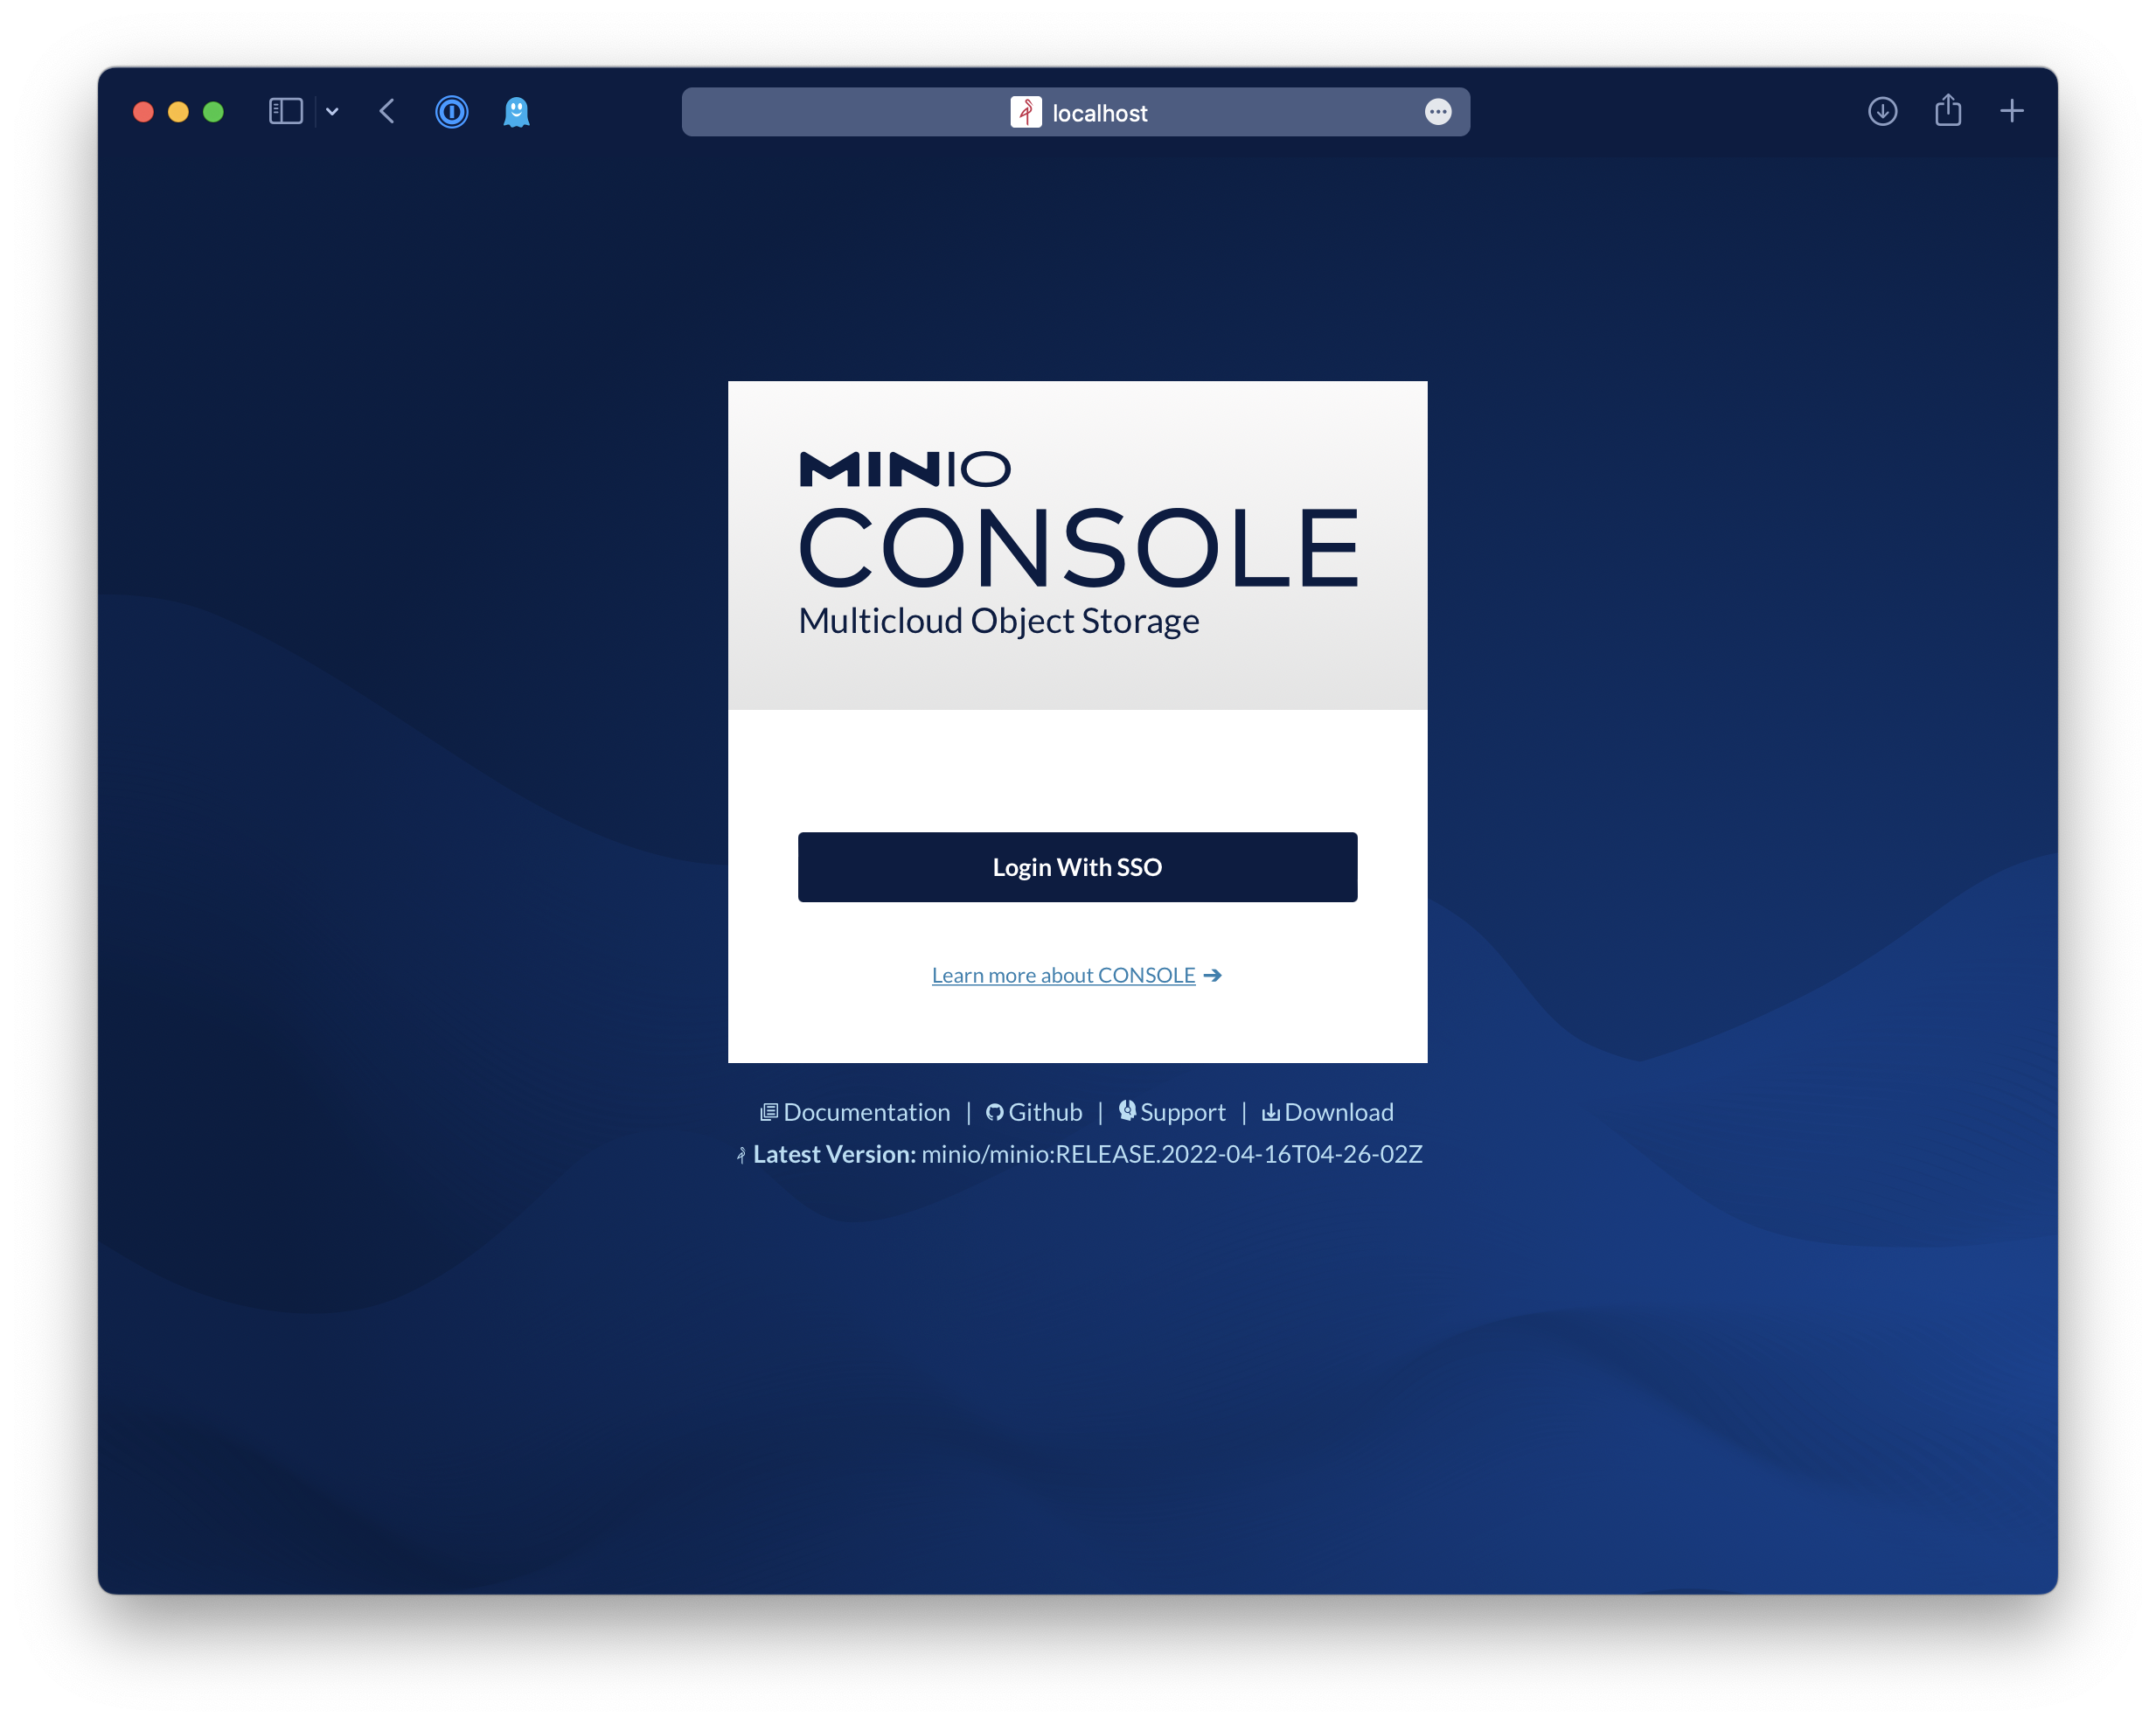Open a new tab with plus icon
The height and width of the screenshot is (1724, 2156).
(x=2012, y=111)
